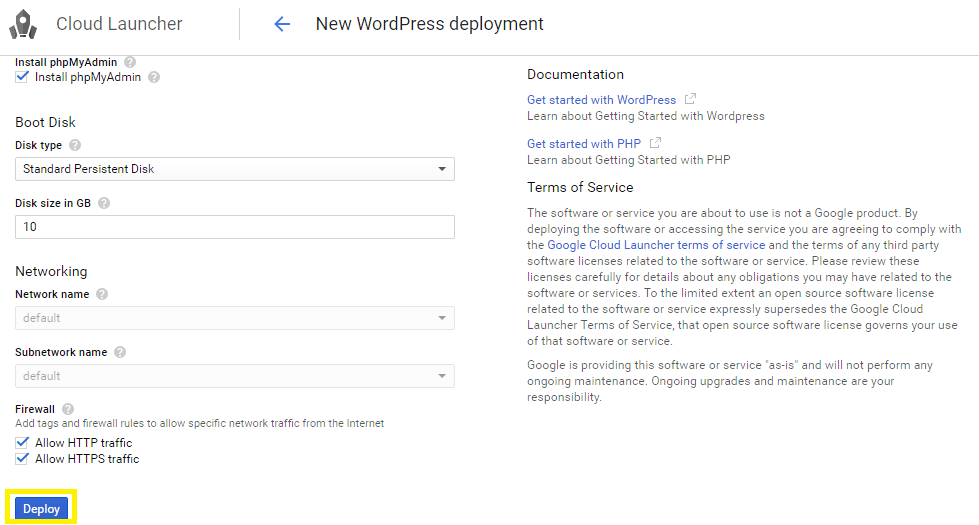
Task: Go back using the blue arrow
Action: 282,24
